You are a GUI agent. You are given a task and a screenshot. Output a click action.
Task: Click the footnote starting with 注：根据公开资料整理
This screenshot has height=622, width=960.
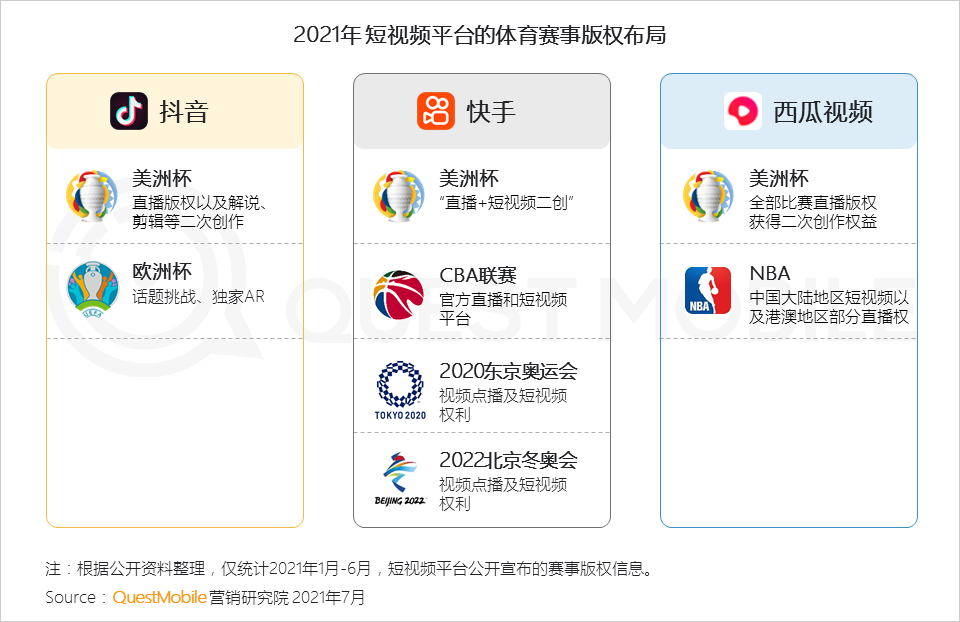(x=349, y=569)
